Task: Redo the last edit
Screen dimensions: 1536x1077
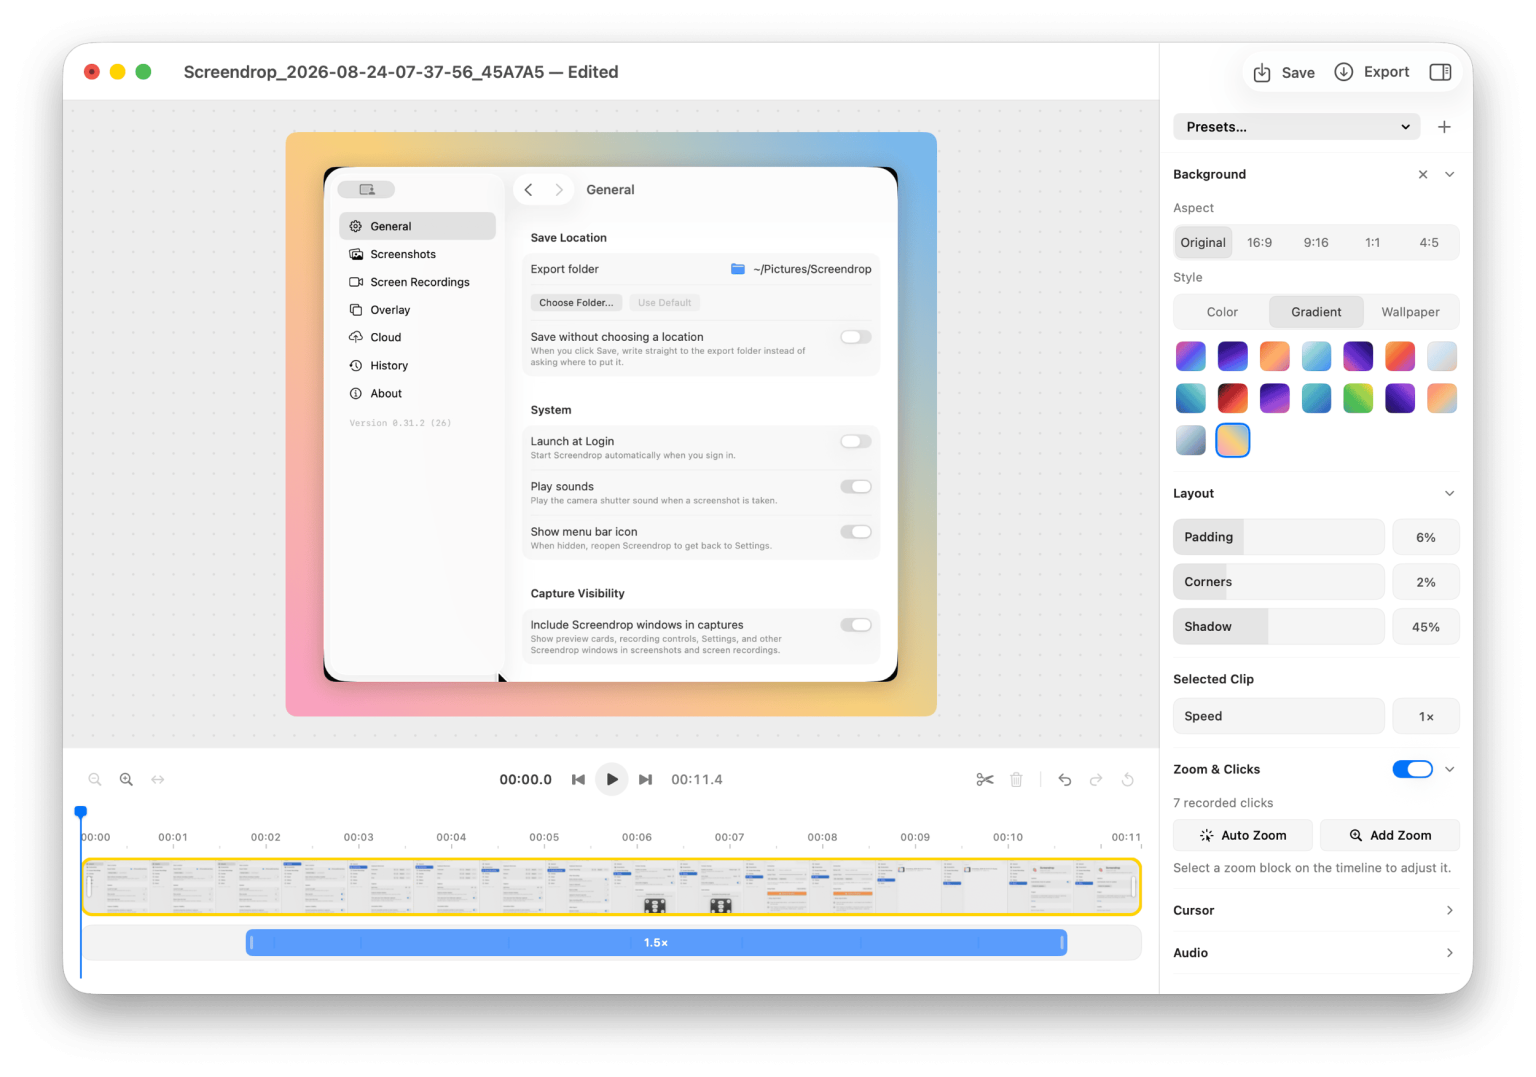Action: [x=1096, y=779]
